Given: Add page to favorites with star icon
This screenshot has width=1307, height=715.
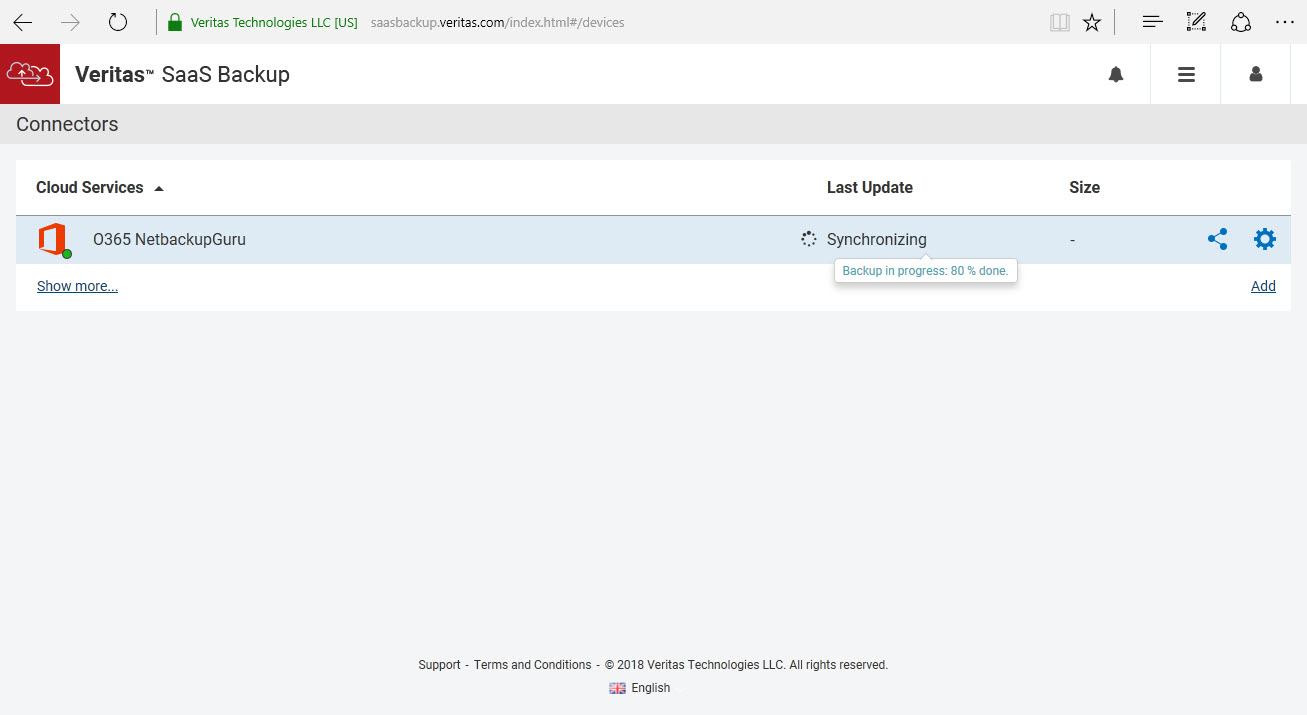Looking at the screenshot, I should tap(1092, 22).
